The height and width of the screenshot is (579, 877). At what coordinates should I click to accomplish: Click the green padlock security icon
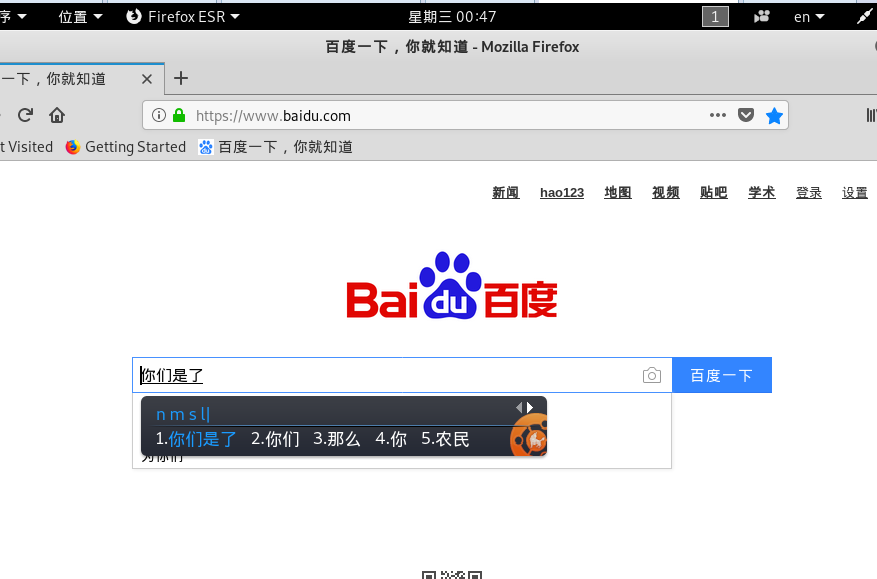[x=179, y=115]
